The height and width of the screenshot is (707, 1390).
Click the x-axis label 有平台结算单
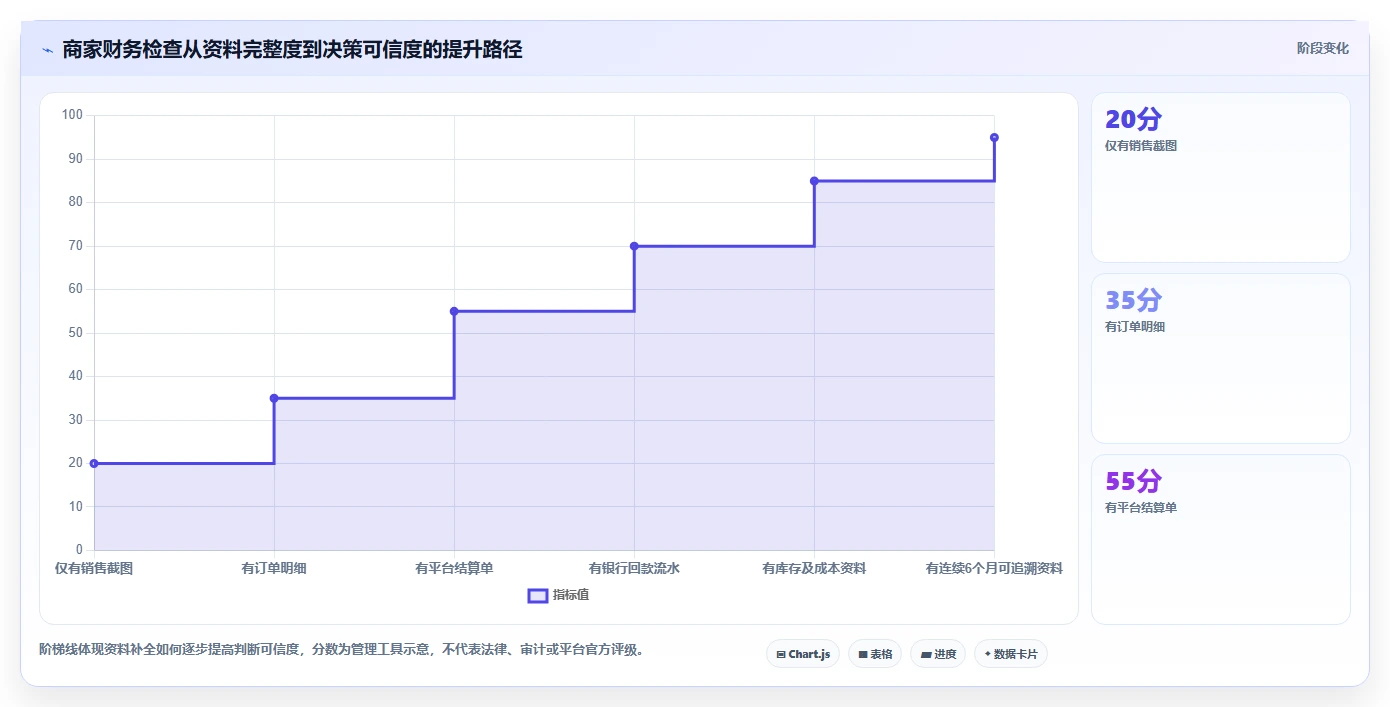454,568
